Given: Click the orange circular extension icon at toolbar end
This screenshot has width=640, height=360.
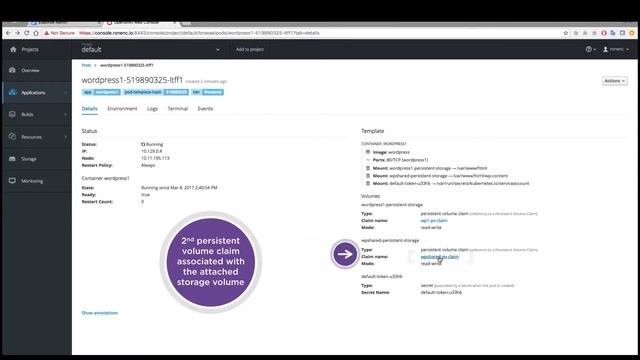Looking at the screenshot, I should click(632, 33).
